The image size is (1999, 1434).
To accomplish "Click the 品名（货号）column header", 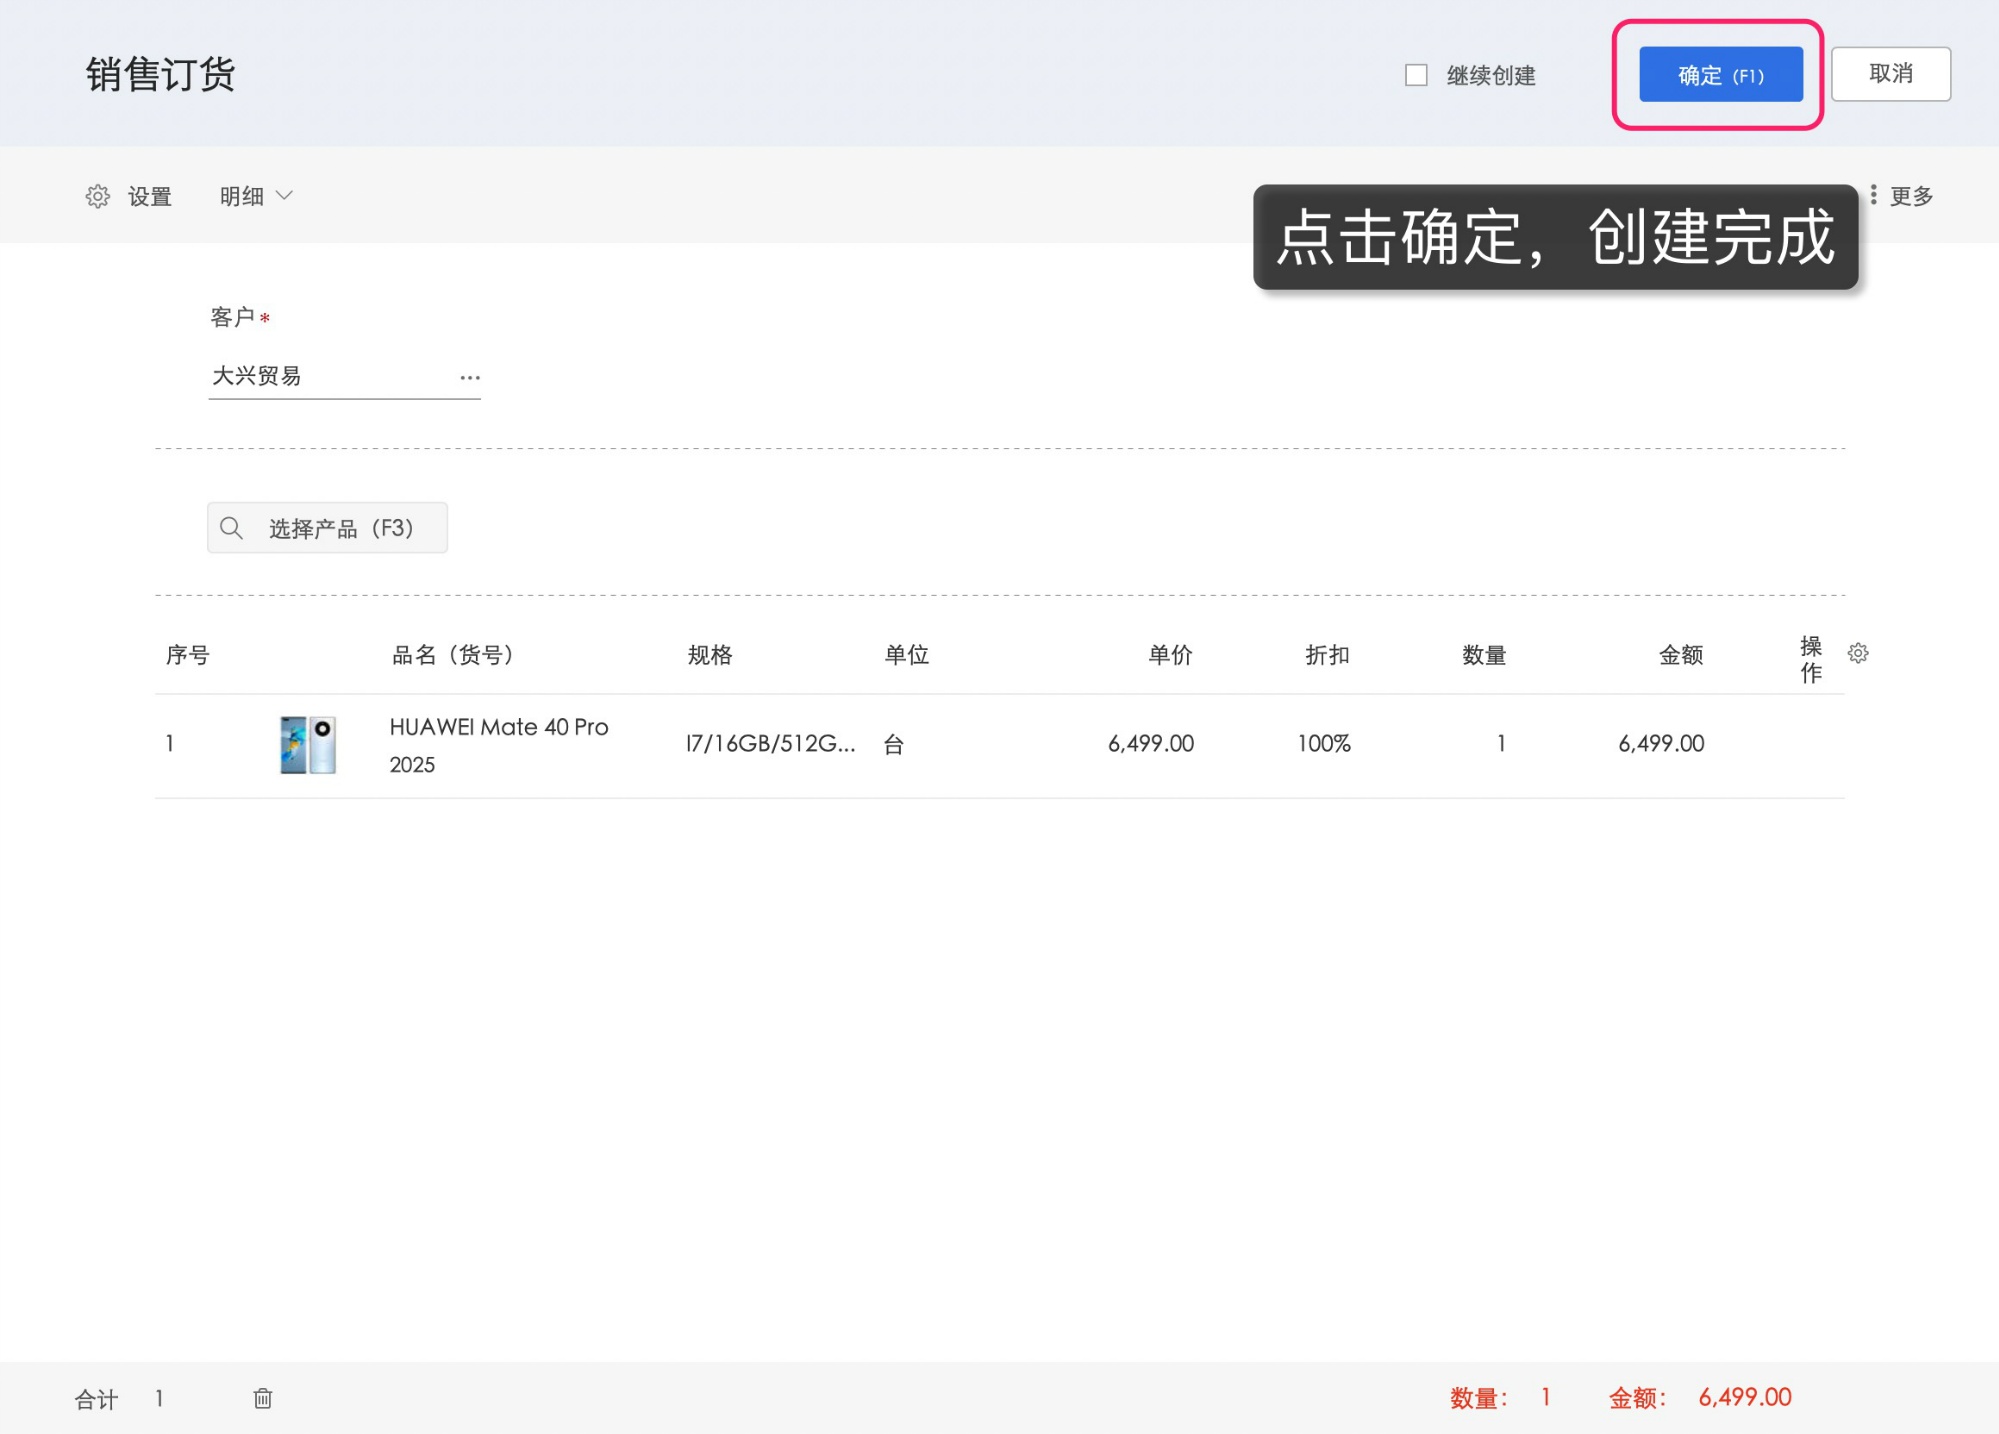I will pyautogui.click(x=453, y=655).
